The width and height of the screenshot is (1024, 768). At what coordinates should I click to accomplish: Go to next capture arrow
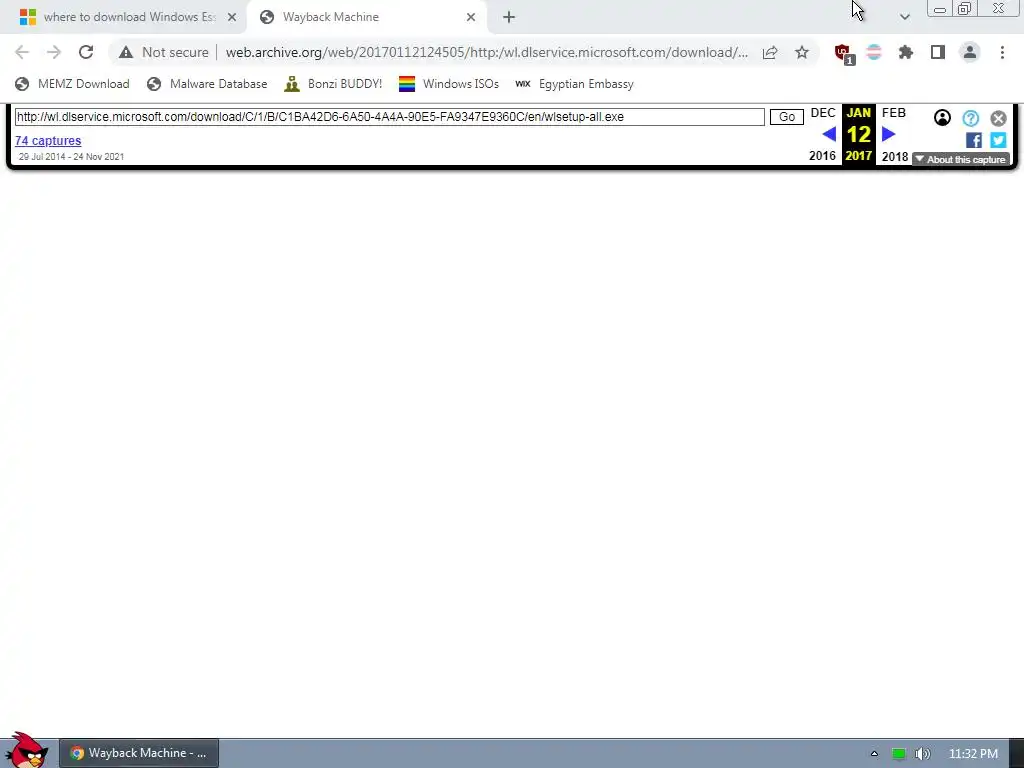pyautogui.click(x=888, y=134)
